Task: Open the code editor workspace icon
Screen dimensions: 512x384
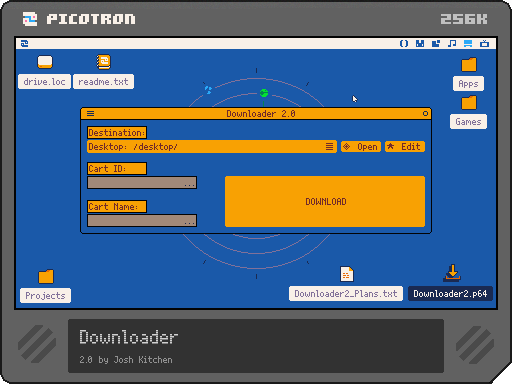Action: (404, 44)
